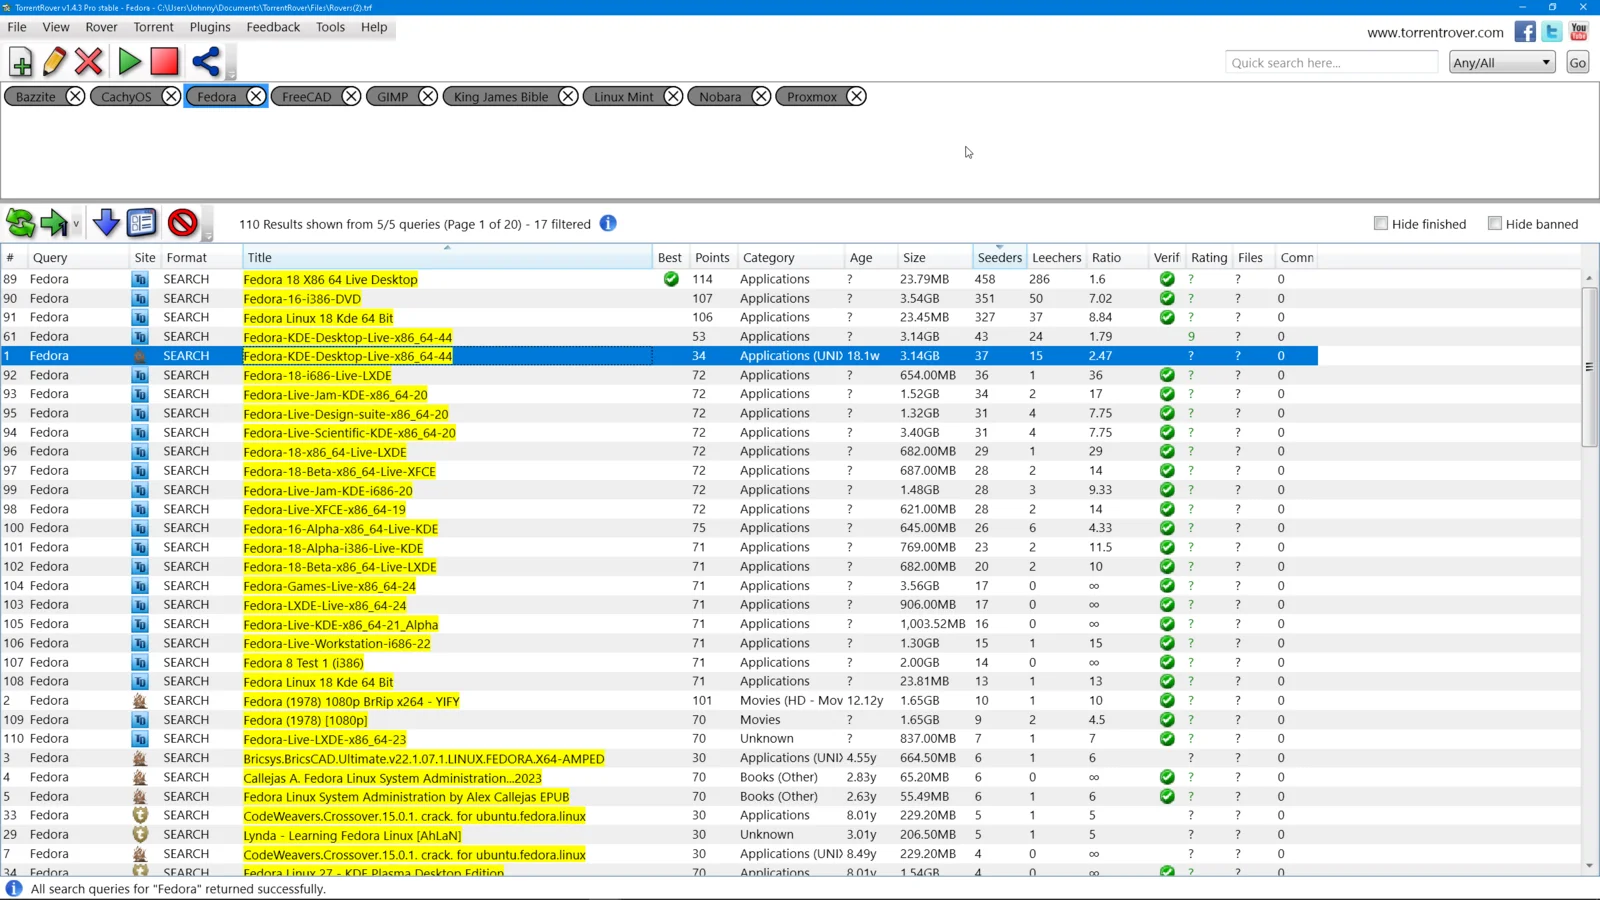Expand next-page arrow dropdown in results toolbar
This screenshot has height=900, width=1600.
tap(76, 224)
